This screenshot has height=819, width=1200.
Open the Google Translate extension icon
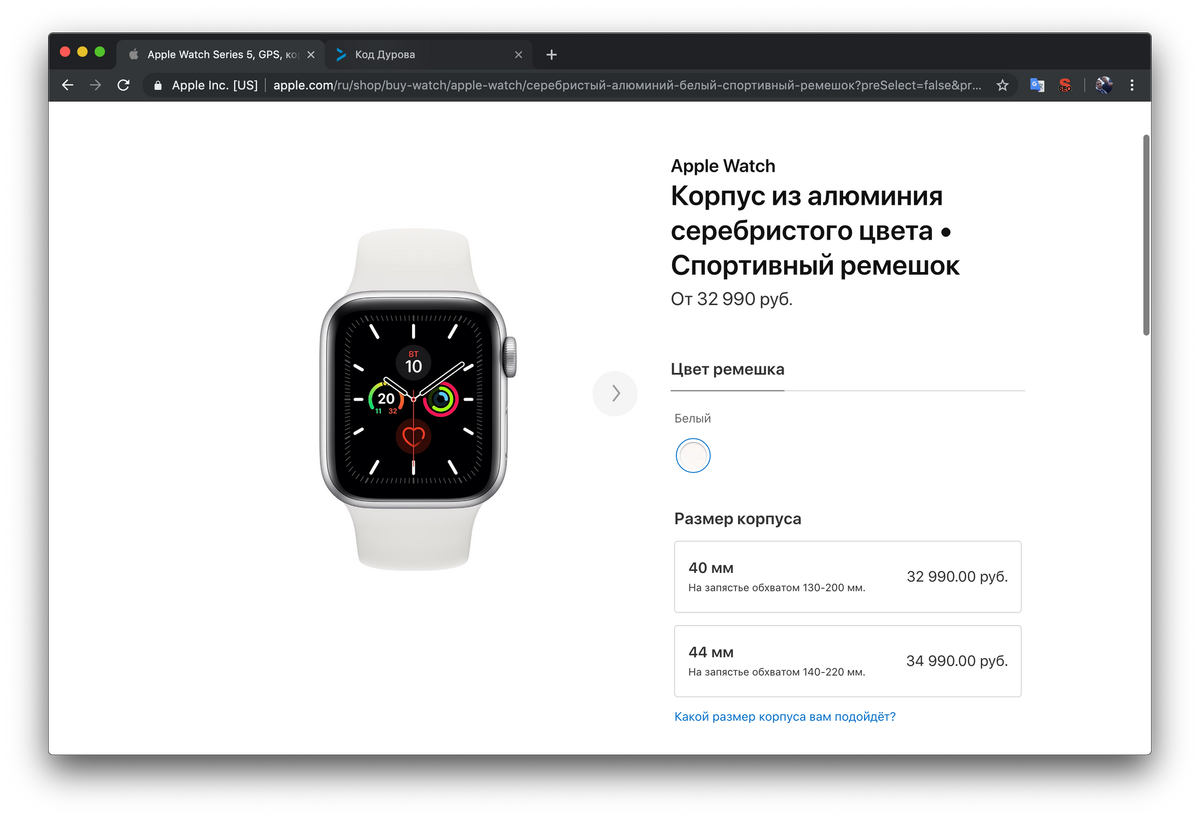point(1037,85)
